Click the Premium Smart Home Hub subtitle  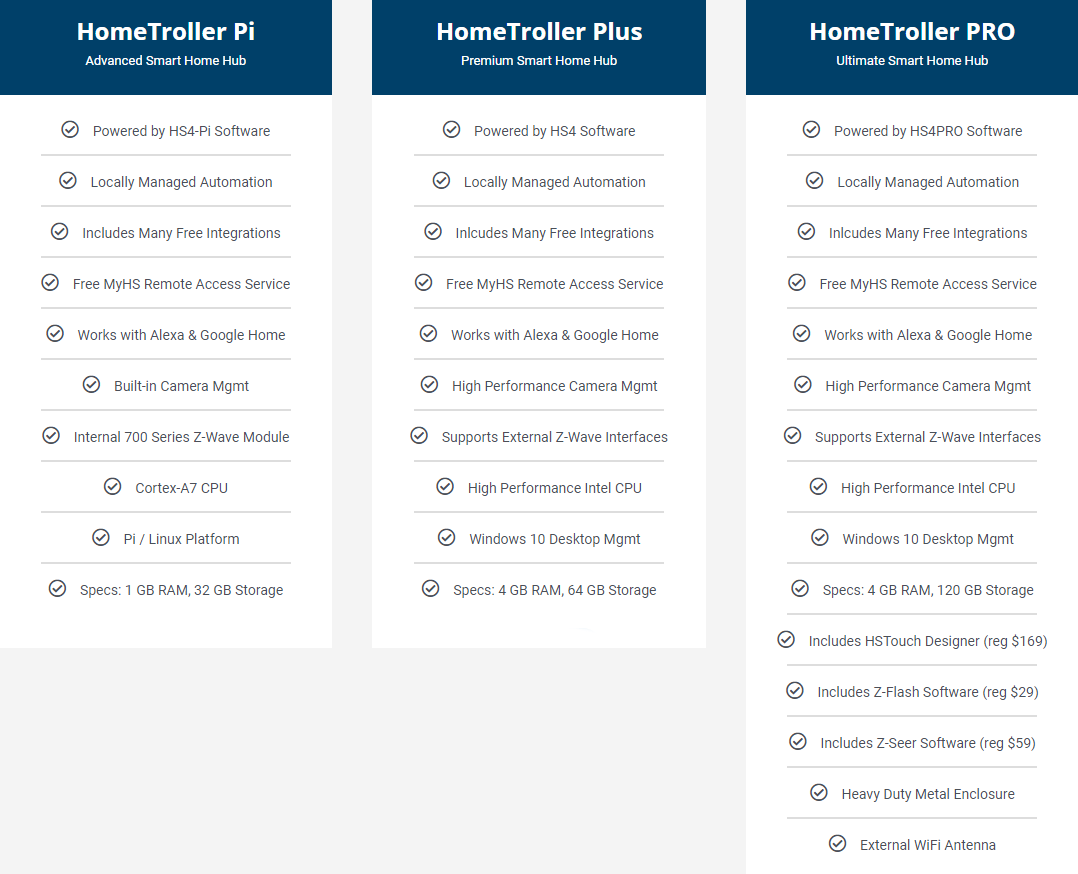pyautogui.click(x=539, y=61)
